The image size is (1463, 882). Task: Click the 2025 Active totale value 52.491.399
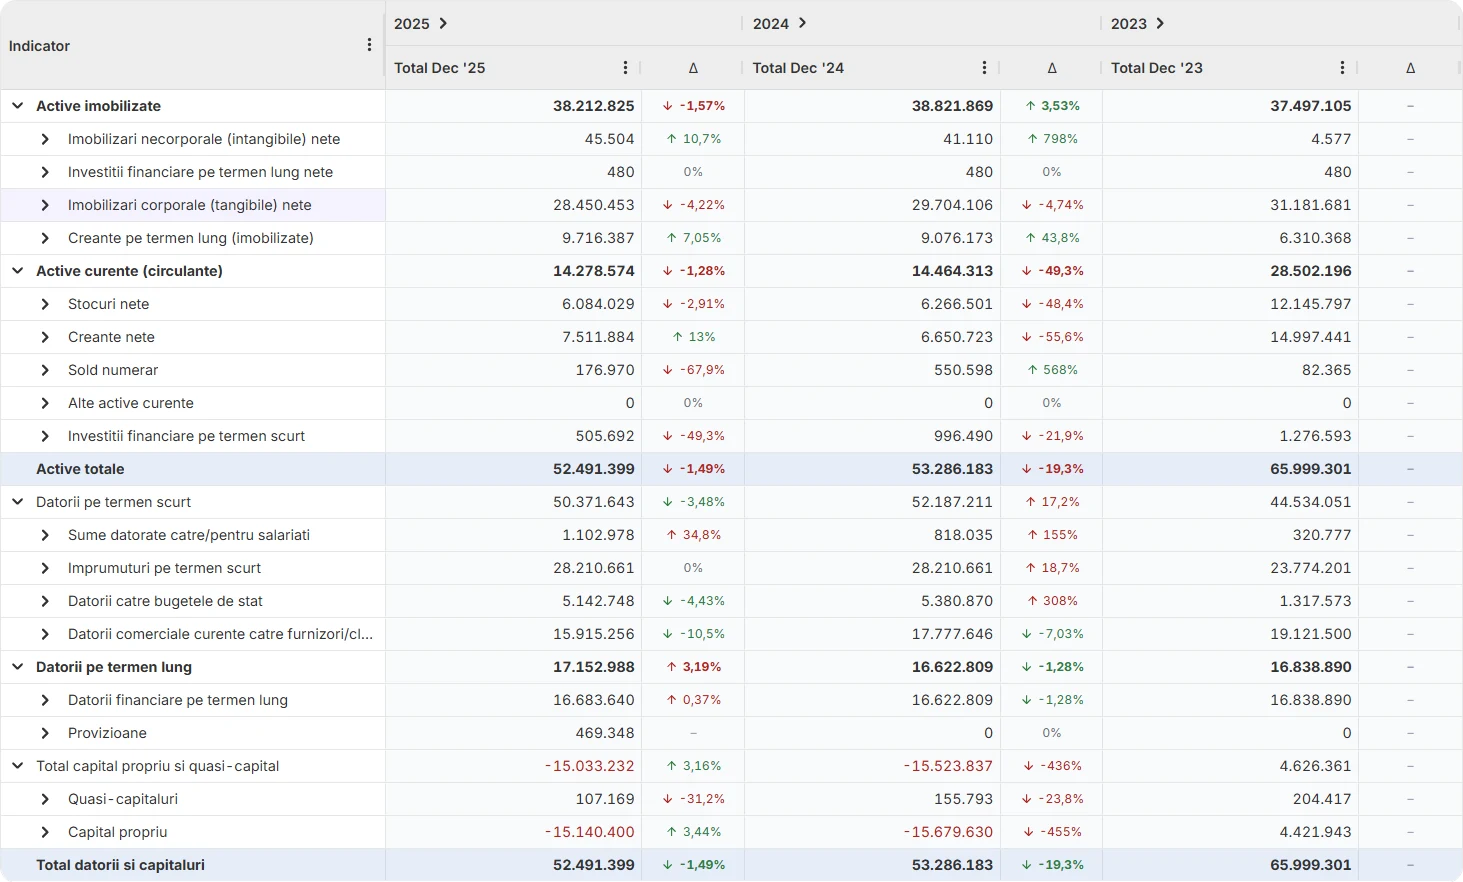pos(594,469)
